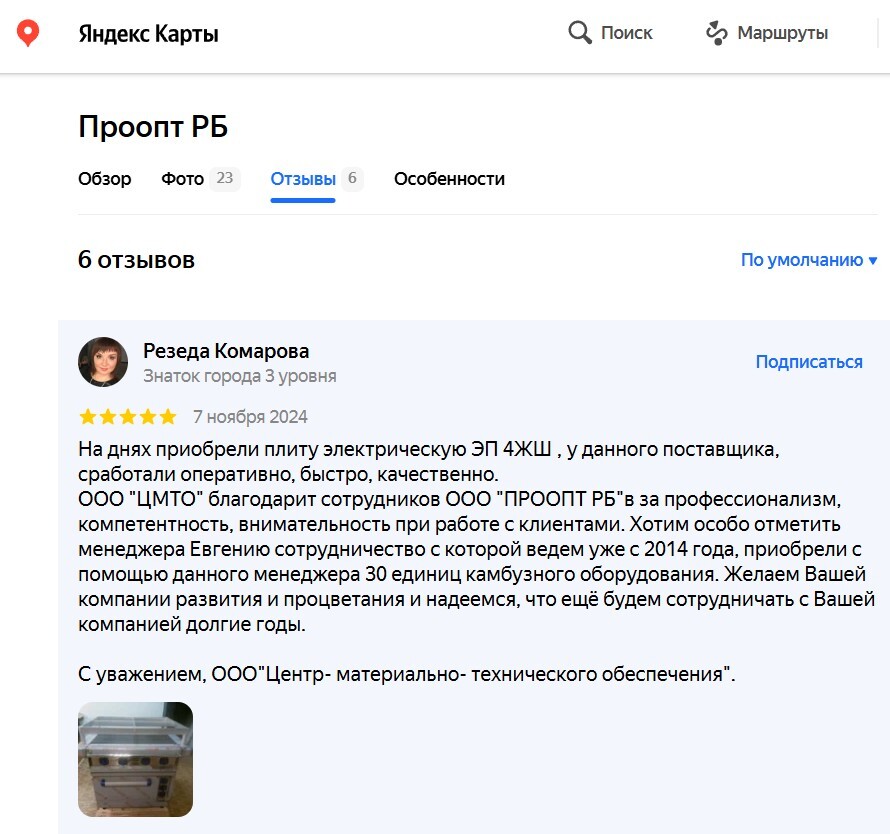Viewport: 890px width, 834px height.
Task: Switch to the Обзор tab
Action: click(x=104, y=179)
